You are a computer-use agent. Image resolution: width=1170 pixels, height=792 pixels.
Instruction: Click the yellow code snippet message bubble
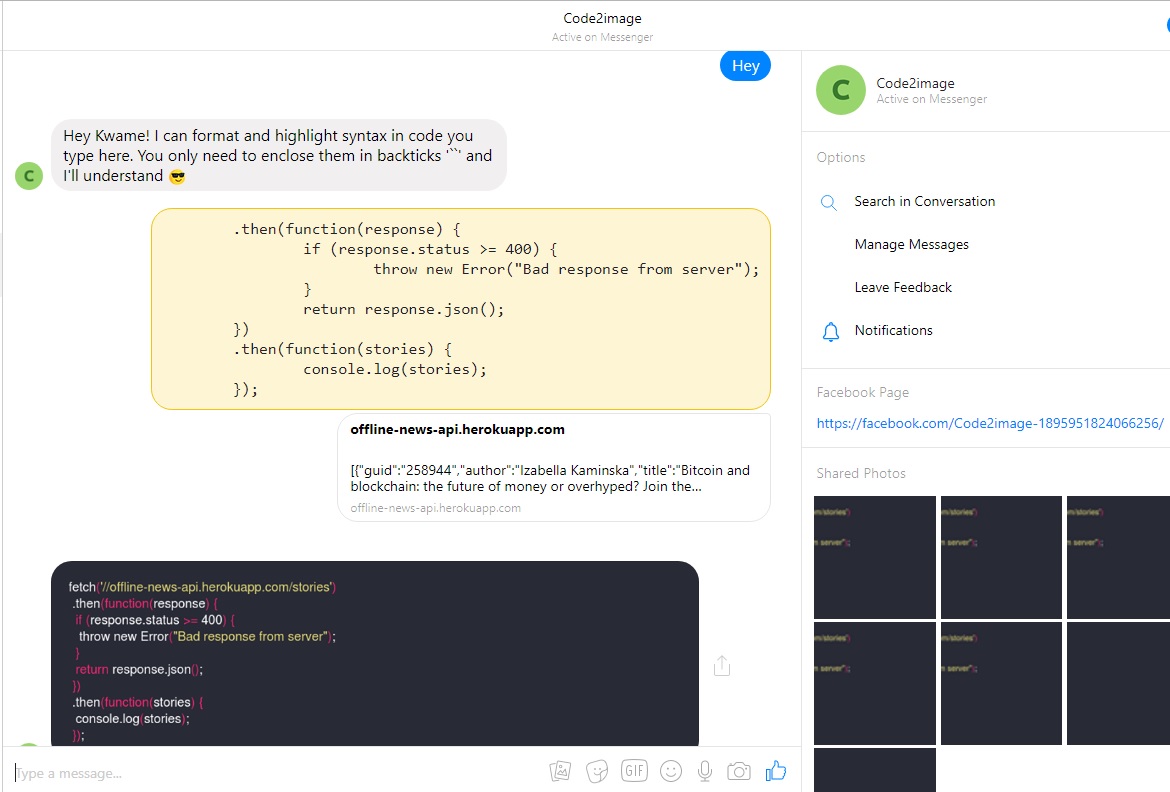pyautogui.click(x=460, y=309)
